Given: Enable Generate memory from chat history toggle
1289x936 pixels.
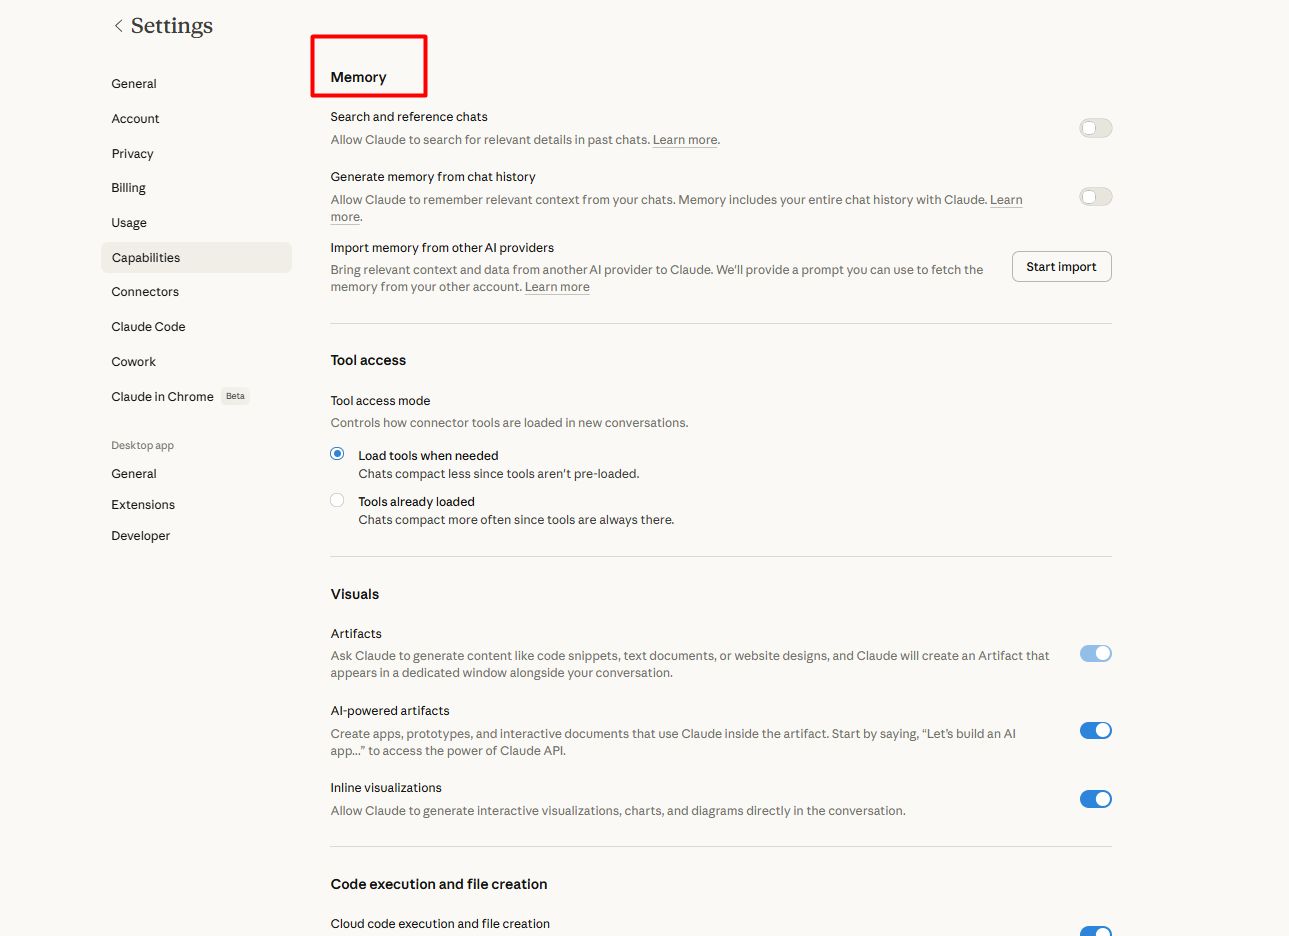Looking at the screenshot, I should [1096, 197].
